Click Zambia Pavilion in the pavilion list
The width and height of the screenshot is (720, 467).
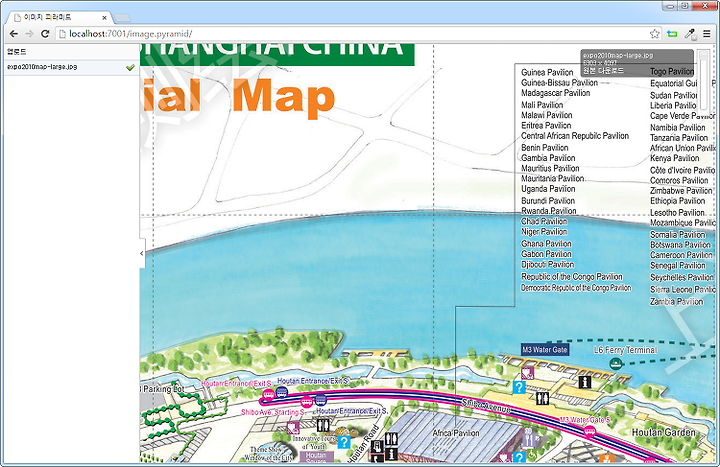coord(676,302)
